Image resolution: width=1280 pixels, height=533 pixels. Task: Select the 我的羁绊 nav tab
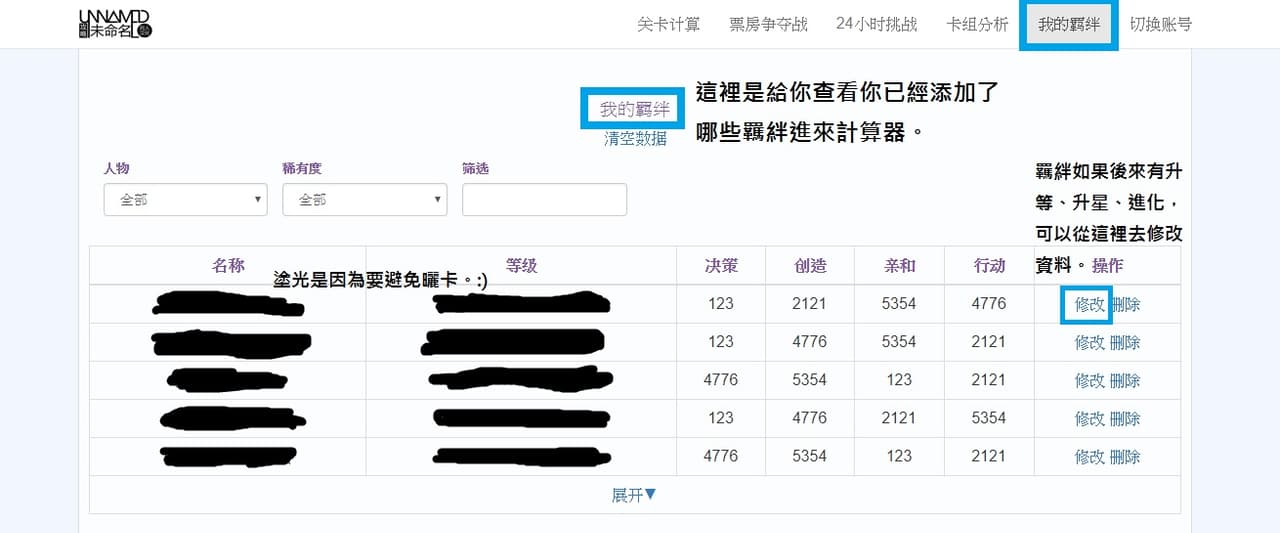coord(1069,24)
